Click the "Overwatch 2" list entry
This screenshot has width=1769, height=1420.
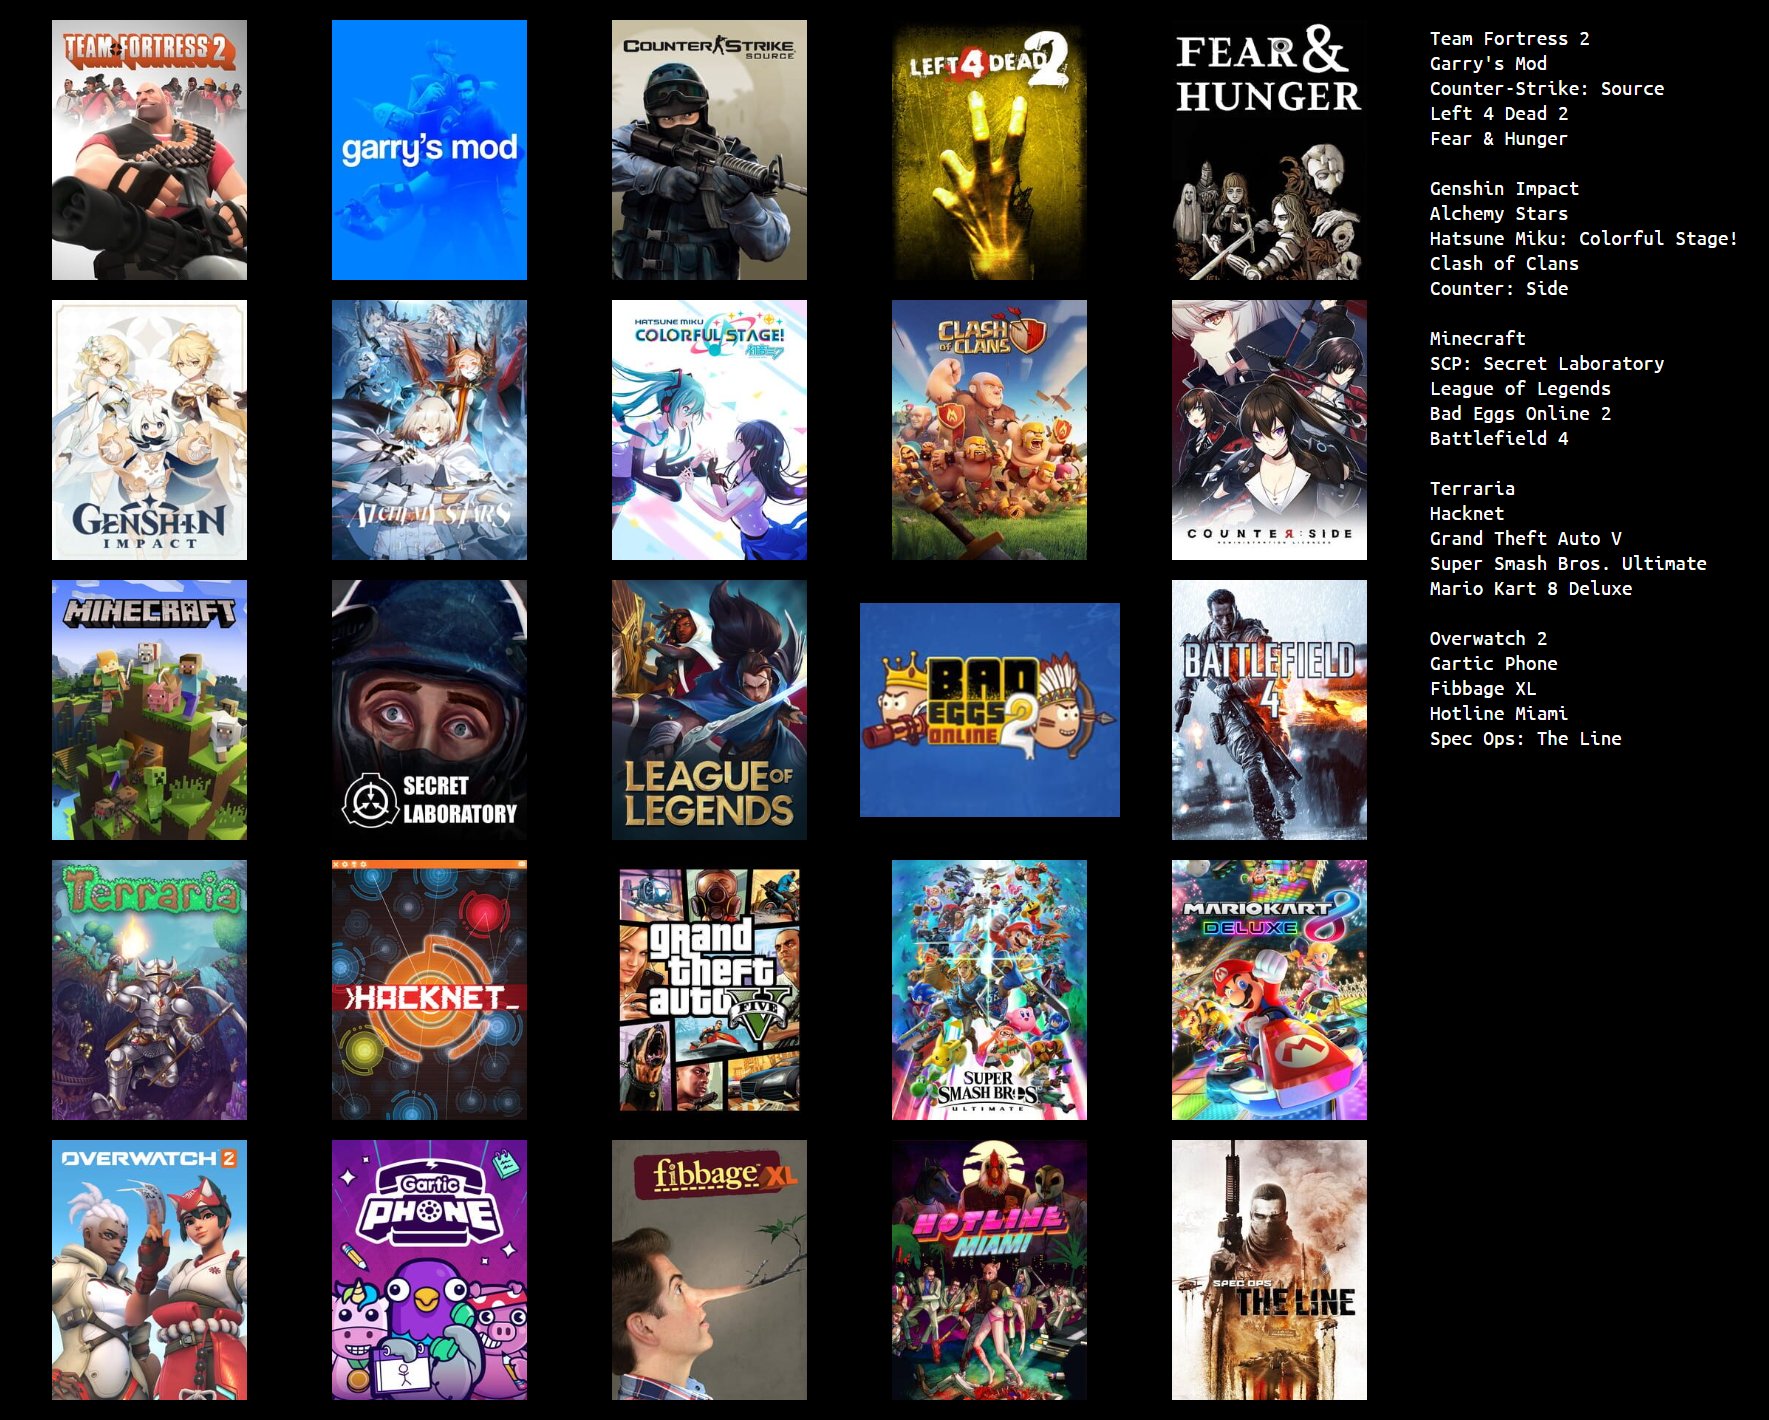(x=1488, y=639)
